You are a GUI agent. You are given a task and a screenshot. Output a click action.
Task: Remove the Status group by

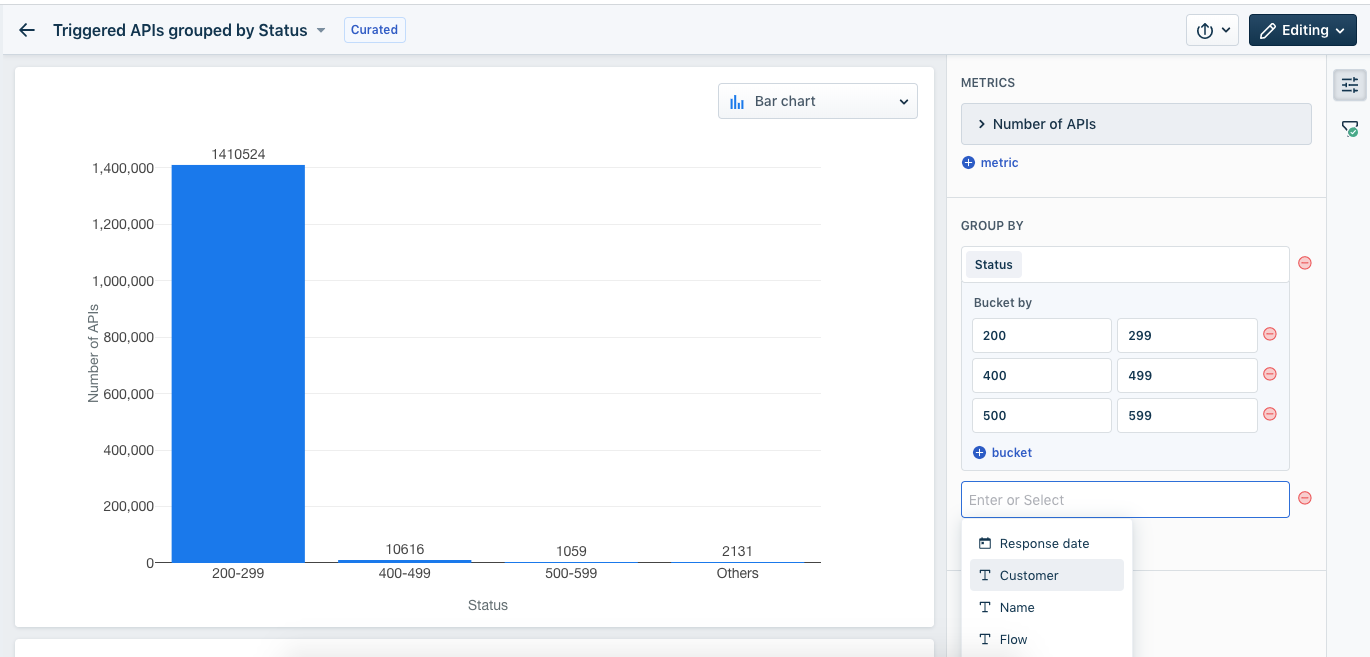1305,263
